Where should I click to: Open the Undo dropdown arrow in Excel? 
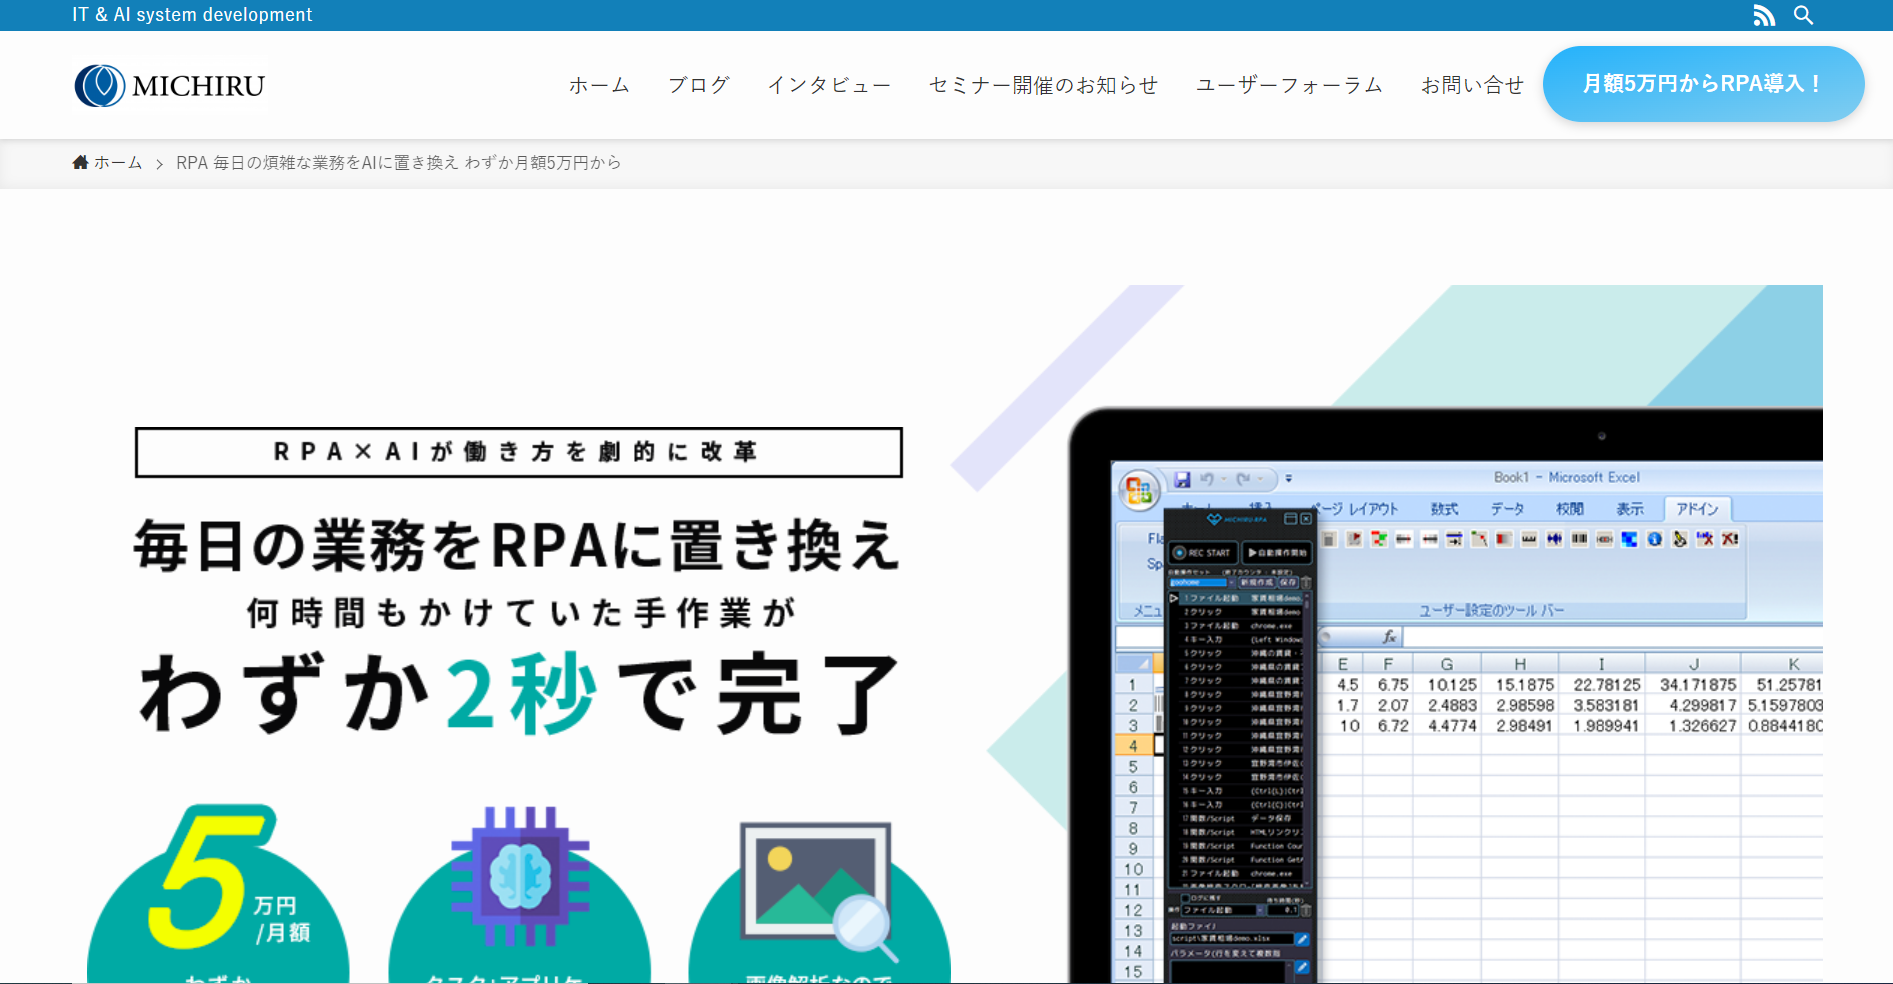[1224, 479]
